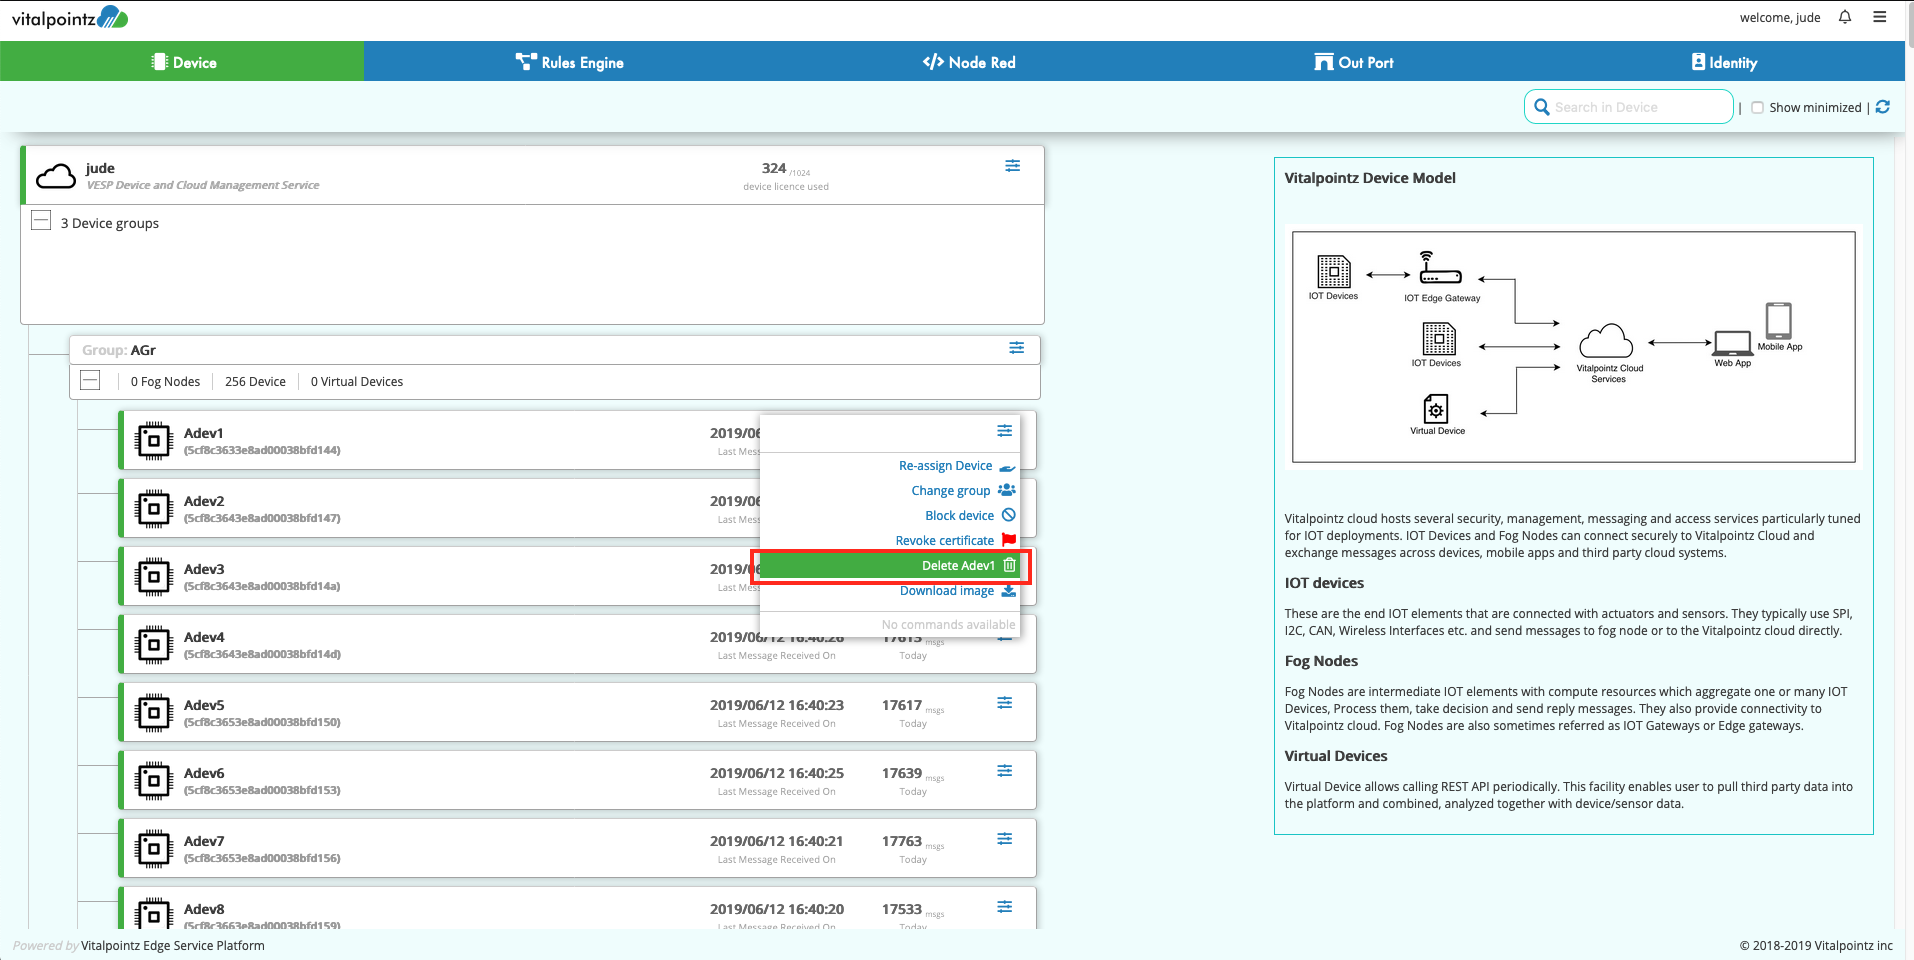Click the Adev6 chip icon
This screenshot has height=960, width=1914.
pos(154,780)
